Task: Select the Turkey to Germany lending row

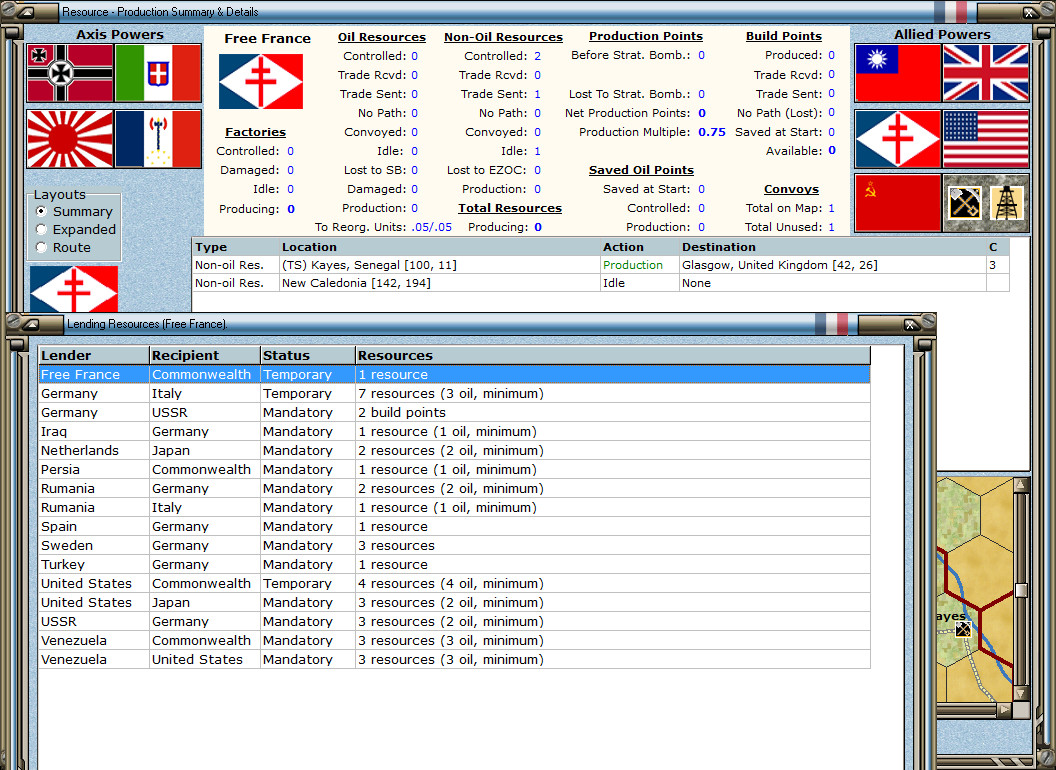Action: pyautogui.click(x=455, y=565)
